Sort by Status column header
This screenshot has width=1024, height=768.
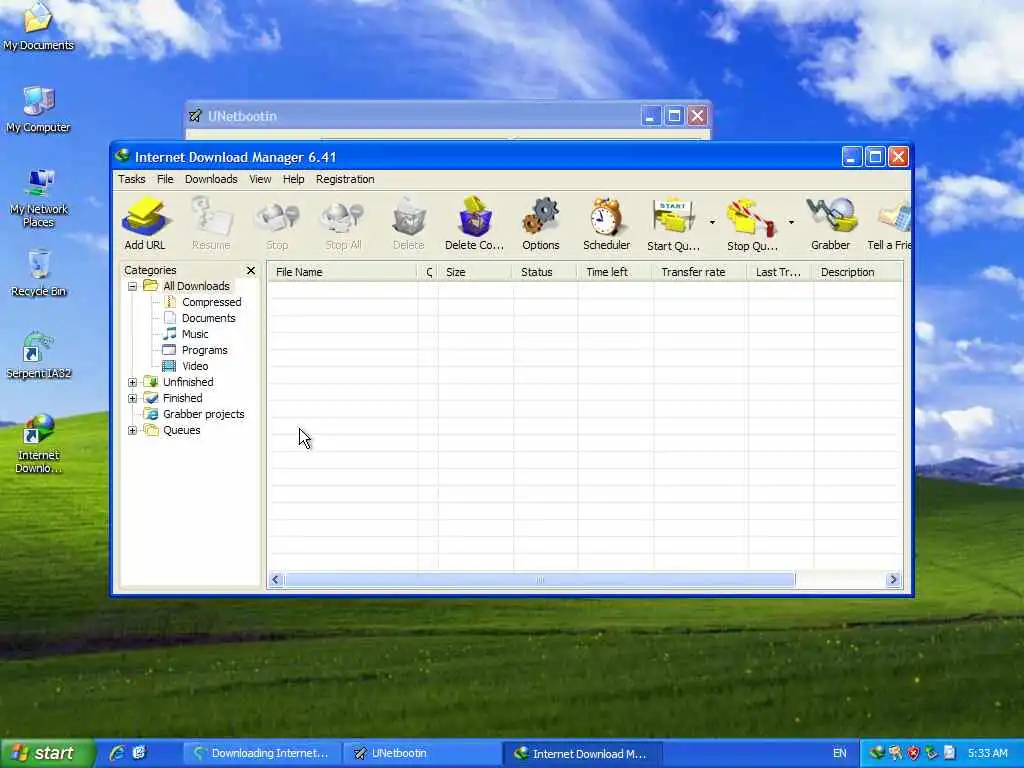(x=545, y=272)
